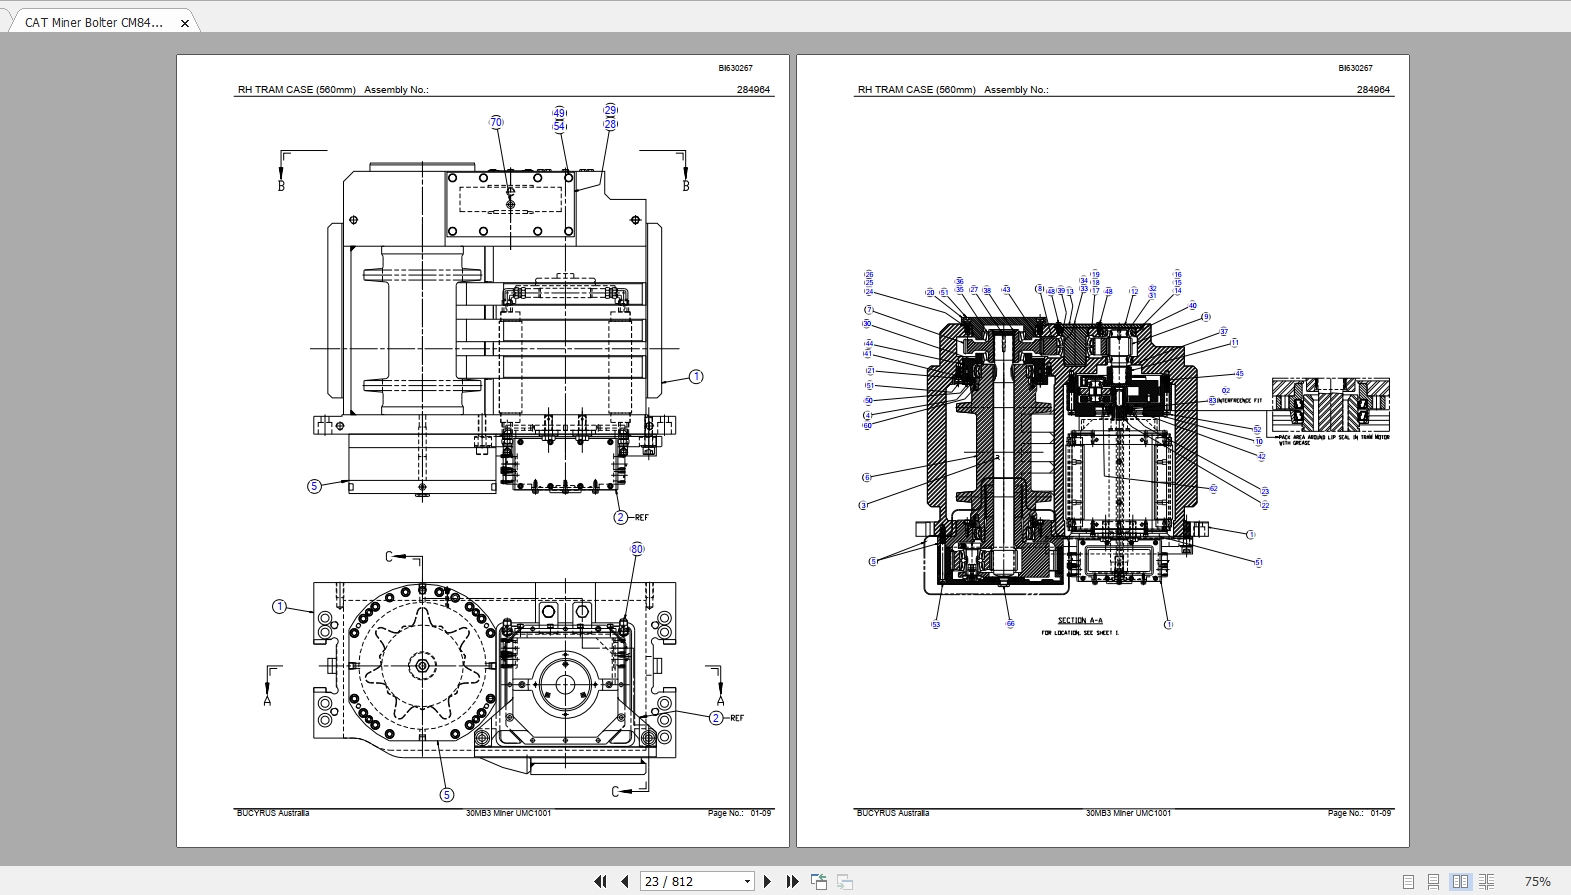The image size is (1571, 895).
Task: Select two-page facing view
Action: click(1460, 881)
